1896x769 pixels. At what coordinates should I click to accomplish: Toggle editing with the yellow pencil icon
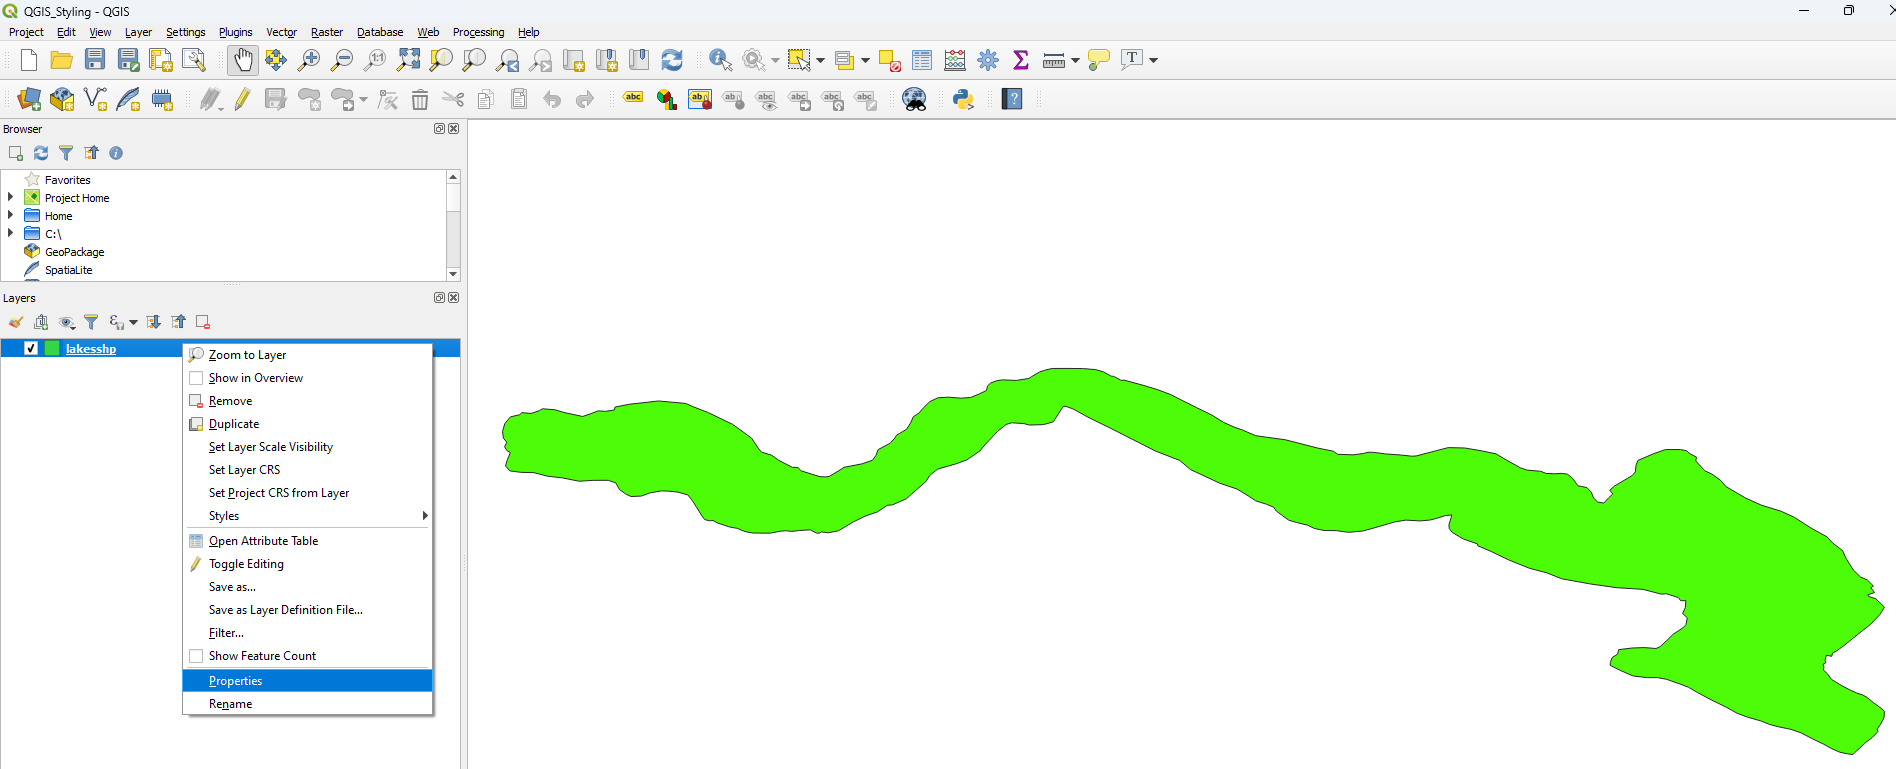coord(243,99)
